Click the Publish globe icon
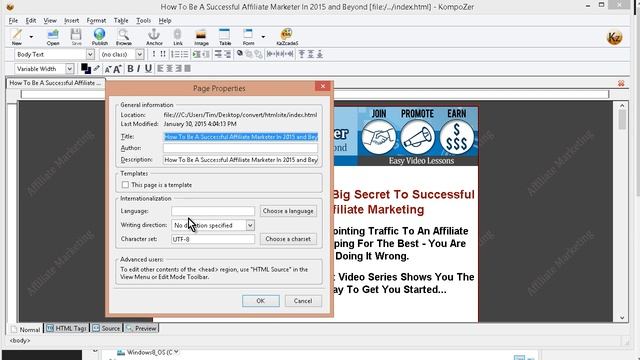The width and height of the screenshot is (640, 360). point(100,37)
